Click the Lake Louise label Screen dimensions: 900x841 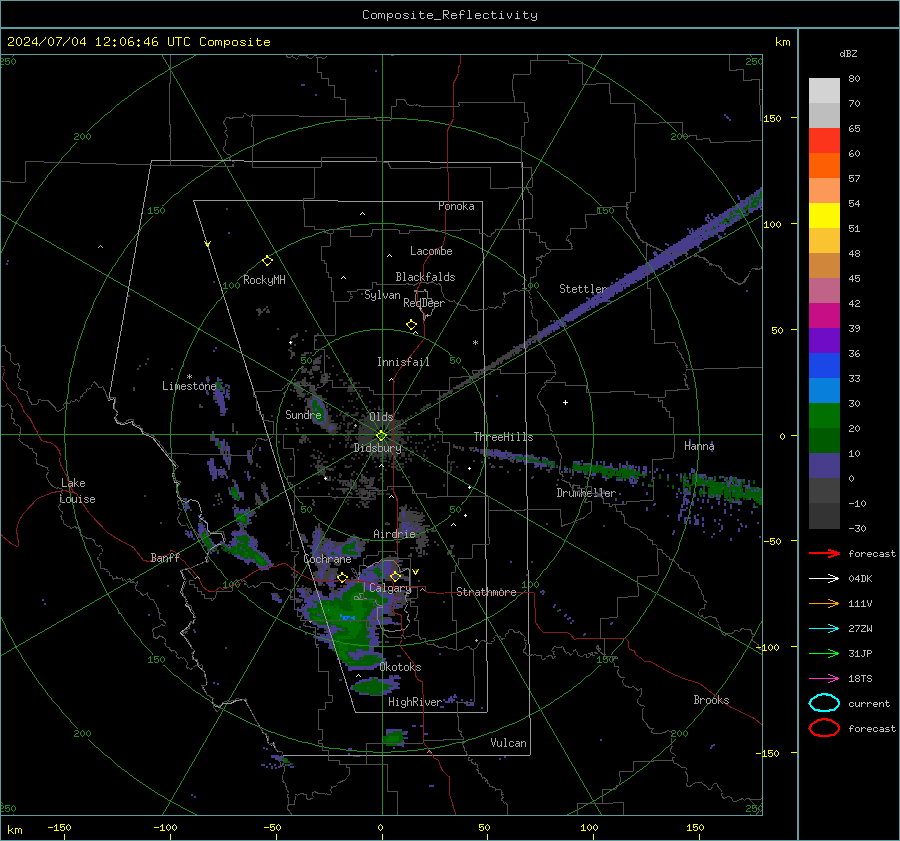point(77,491)
